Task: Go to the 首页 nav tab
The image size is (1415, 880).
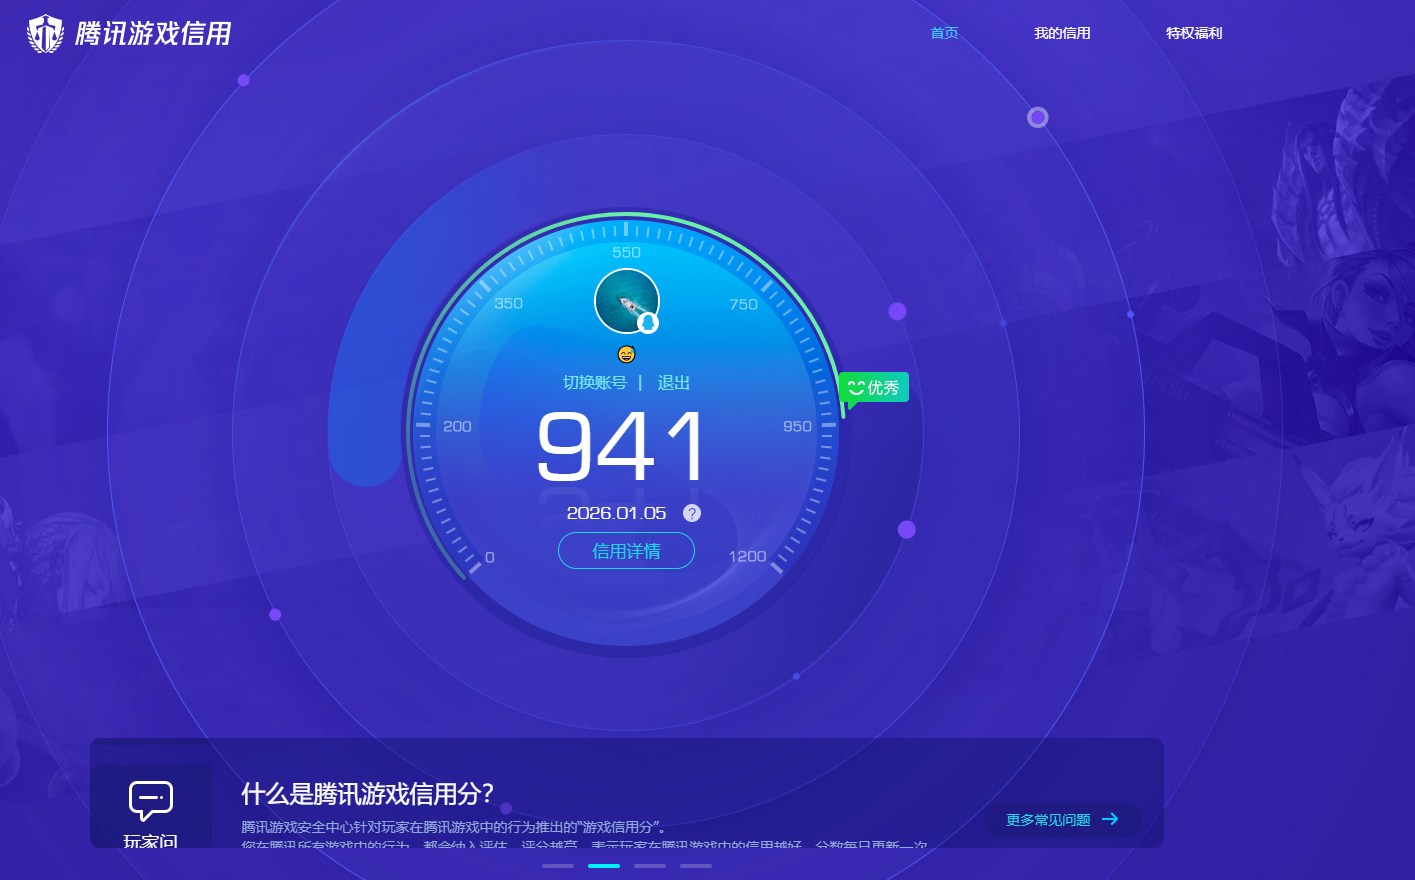Action: click(x=944, y=33)
